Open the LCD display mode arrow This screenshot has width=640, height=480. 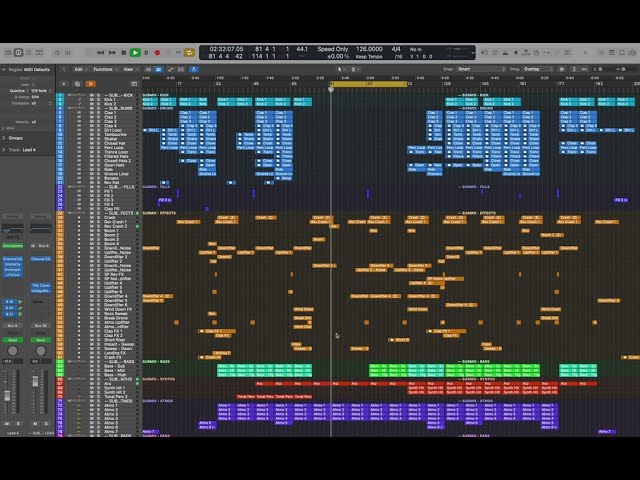(x=473, y=53)
